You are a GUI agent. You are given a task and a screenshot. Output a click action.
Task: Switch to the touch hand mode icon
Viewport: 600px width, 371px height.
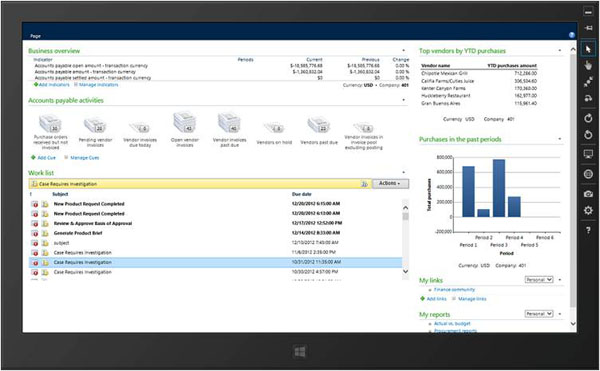pos(588,65)
